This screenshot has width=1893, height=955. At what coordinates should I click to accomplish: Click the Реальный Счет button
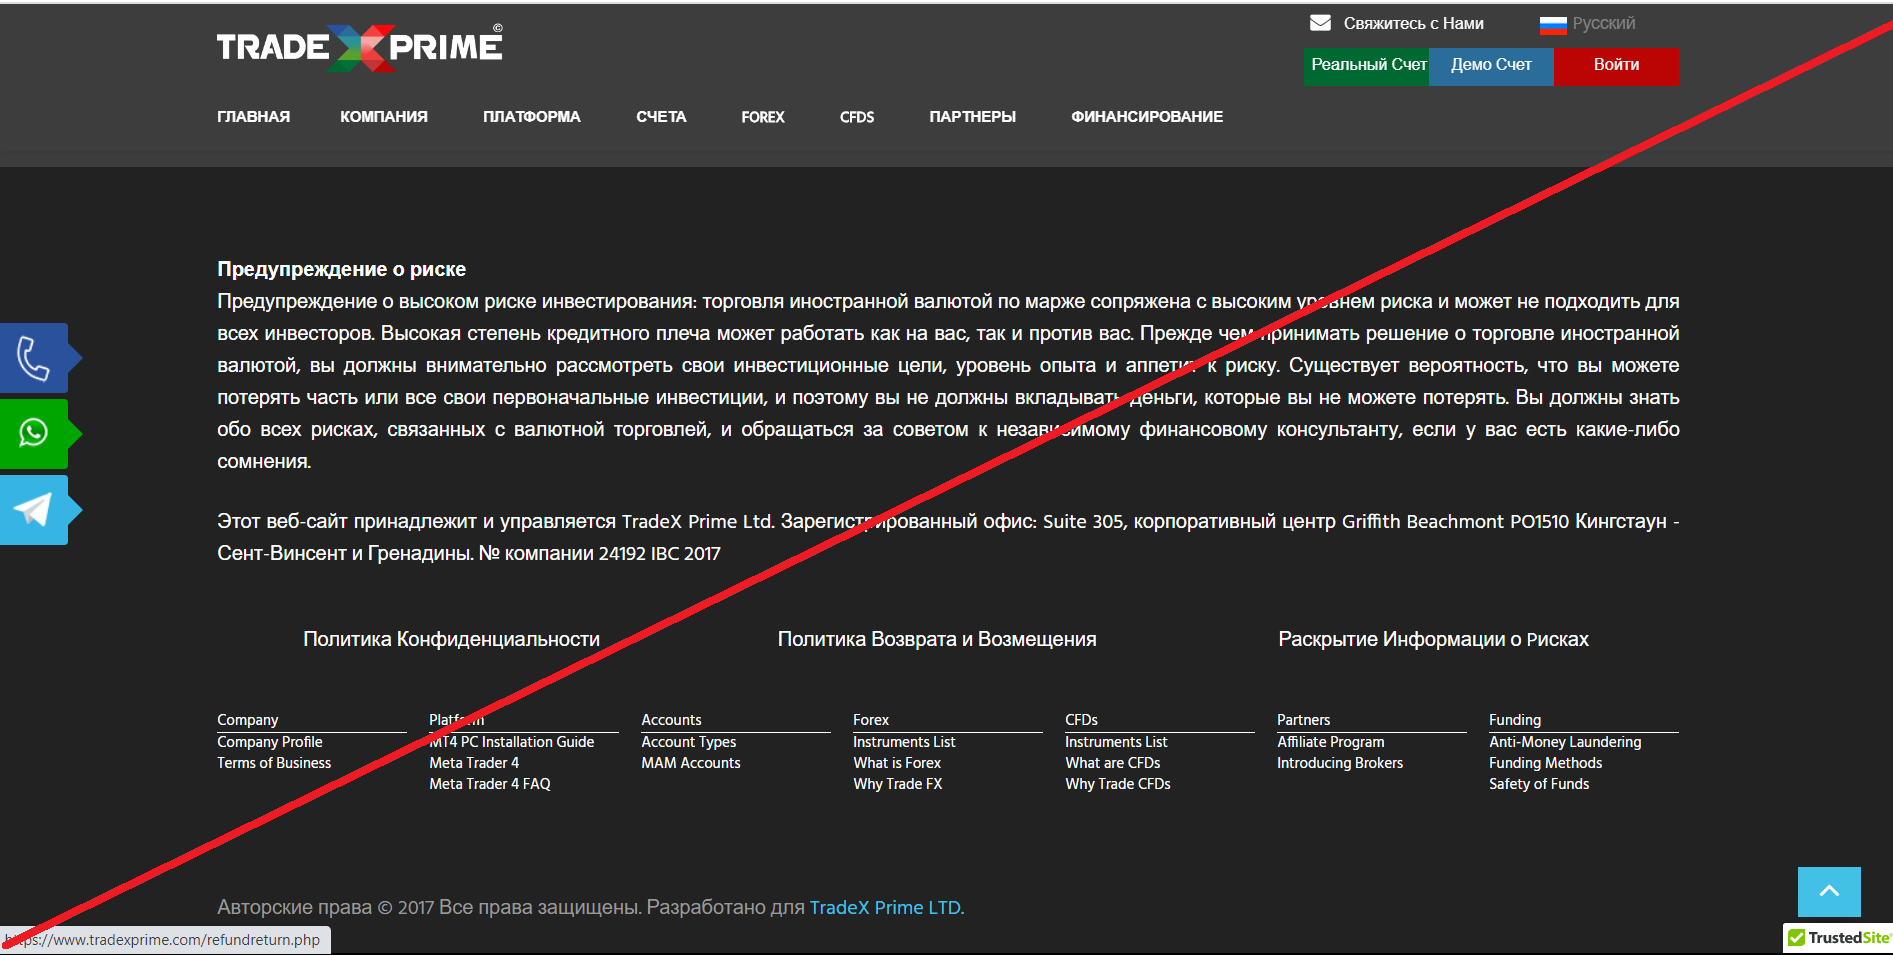tap(1366, 65)
